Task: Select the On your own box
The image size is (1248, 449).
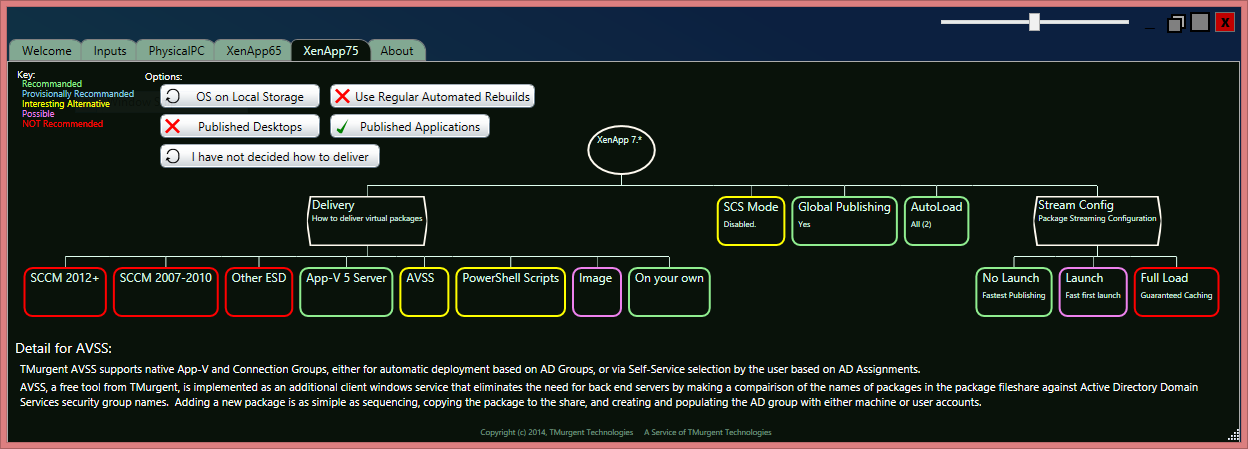Action: point(669,292)
